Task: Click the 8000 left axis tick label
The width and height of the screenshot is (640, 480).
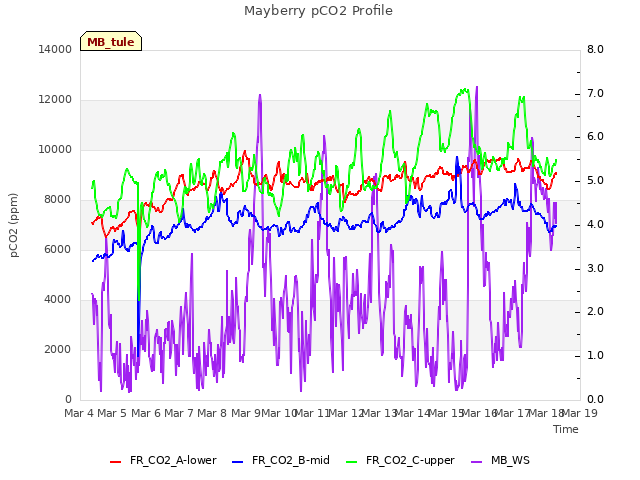Action: pyautogui.click(x=58, y=200)
